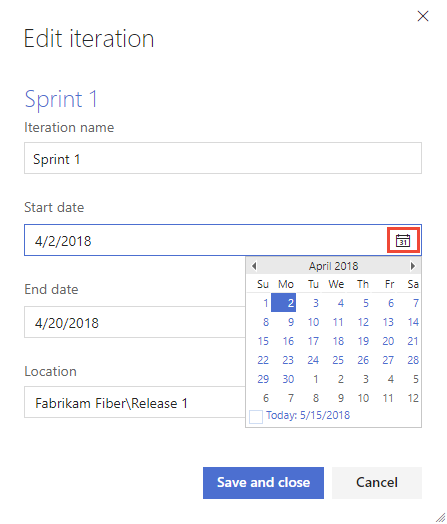The width and height of the screenshot is (447, 524).
Task: Go to next month in calendar
Action: pos(413,266)
